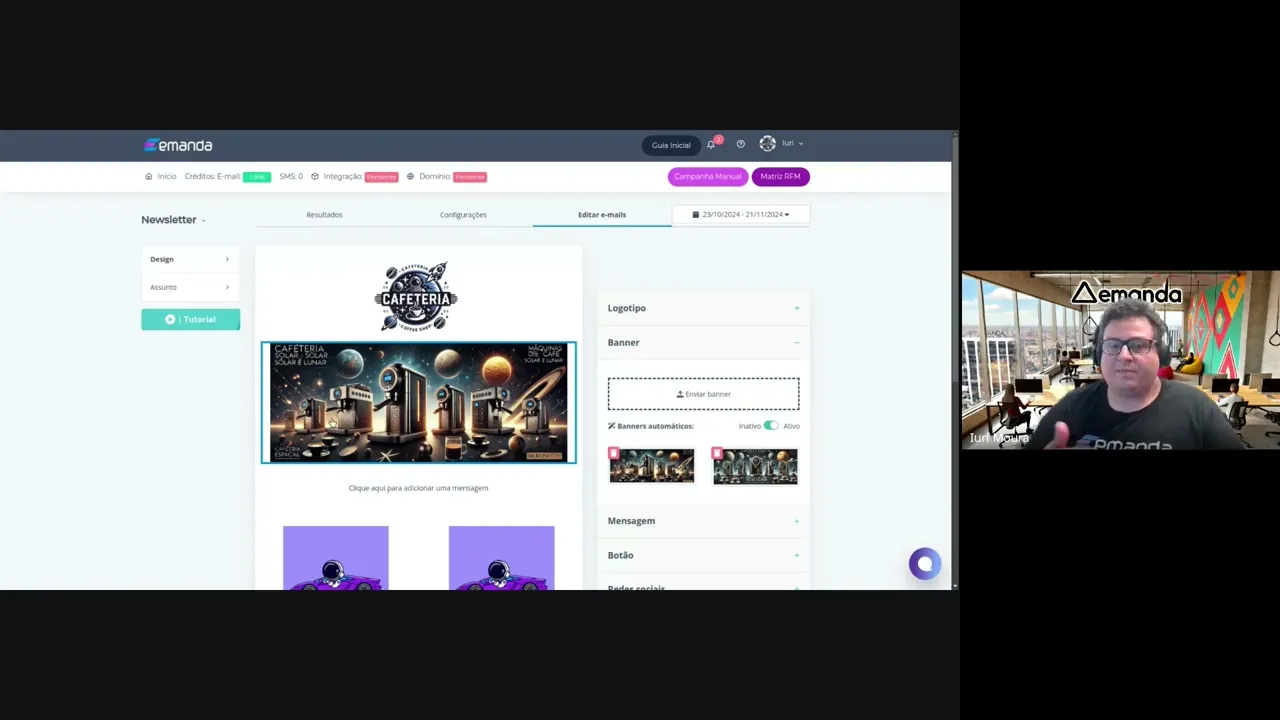The image size is (1280, 720).
Task: Open the Newsletter dropdown
Action: point(173,219)
